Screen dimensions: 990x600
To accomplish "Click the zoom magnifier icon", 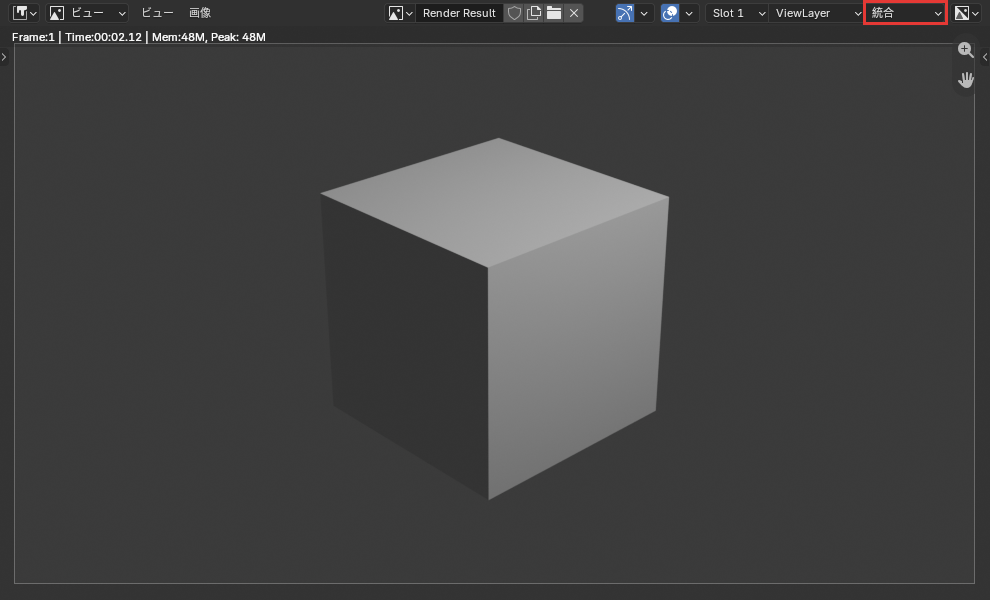I will pos(965,49).
